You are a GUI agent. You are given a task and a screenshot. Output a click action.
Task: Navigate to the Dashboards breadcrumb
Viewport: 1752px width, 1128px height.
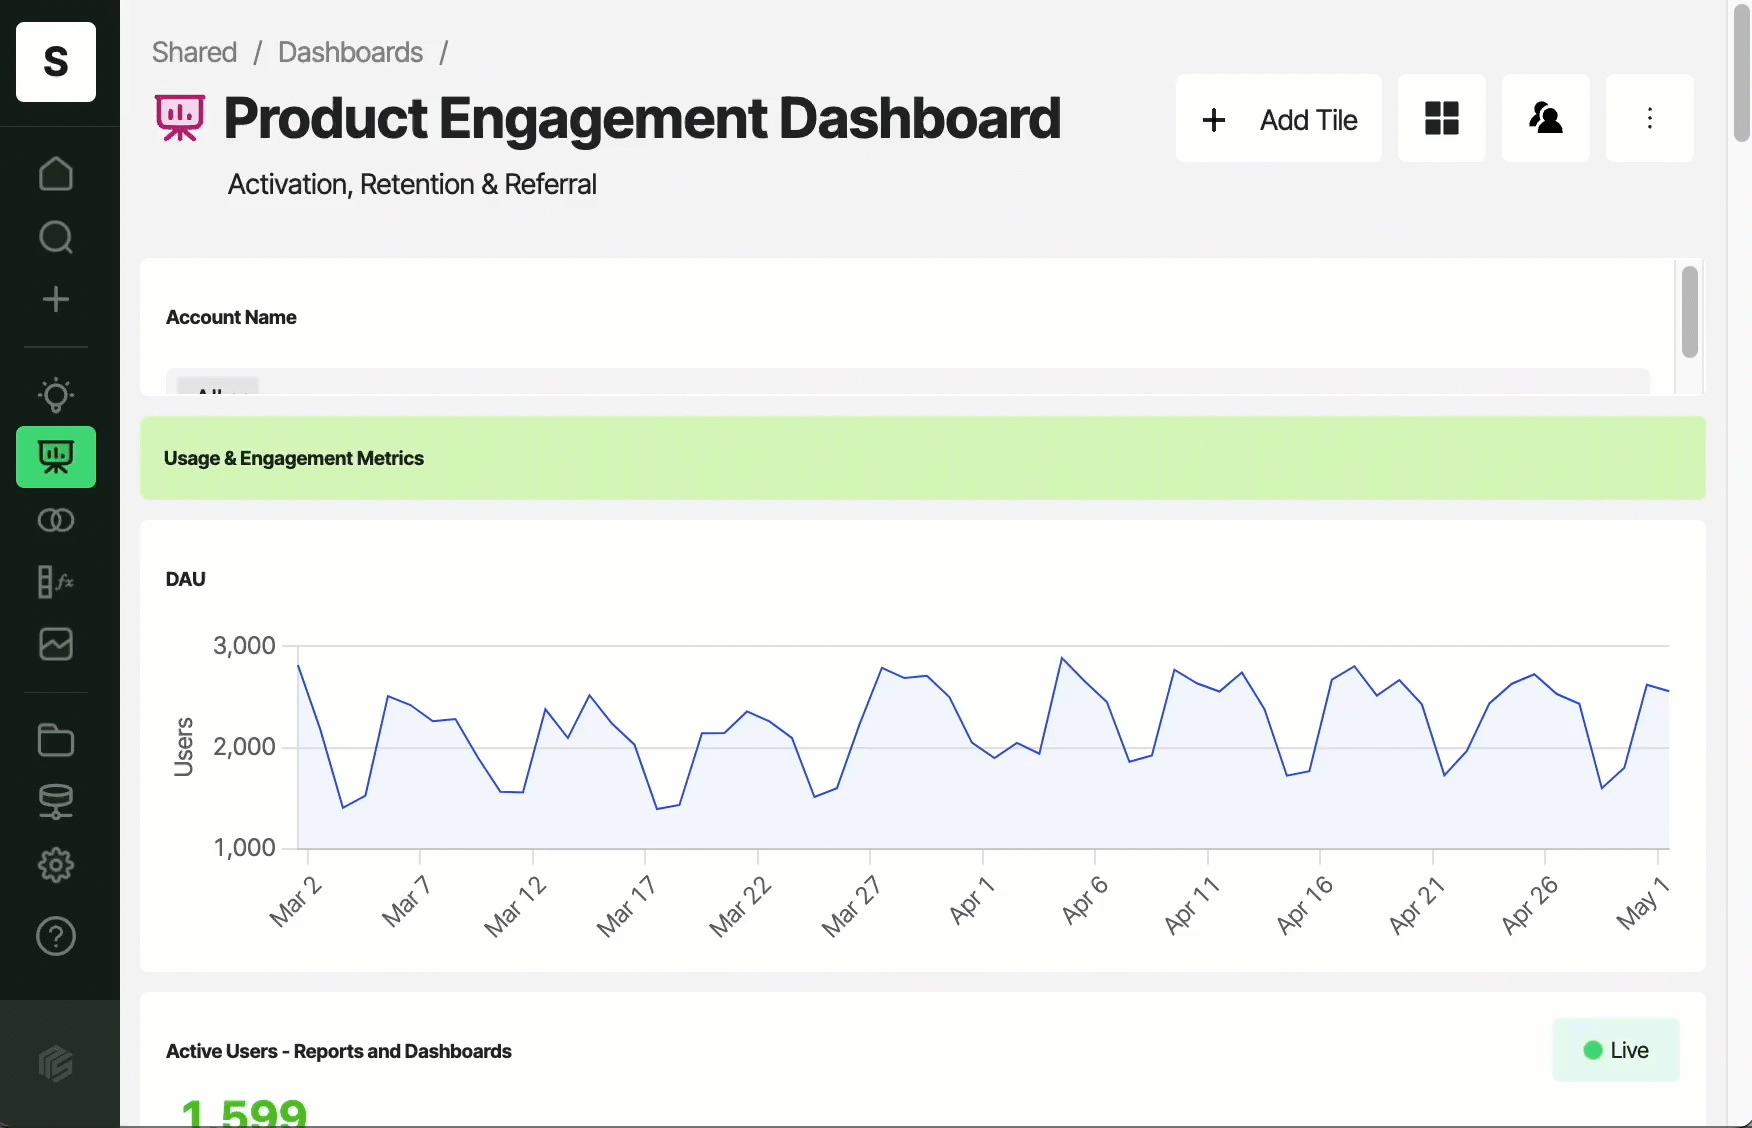click(x=351, y=52)
